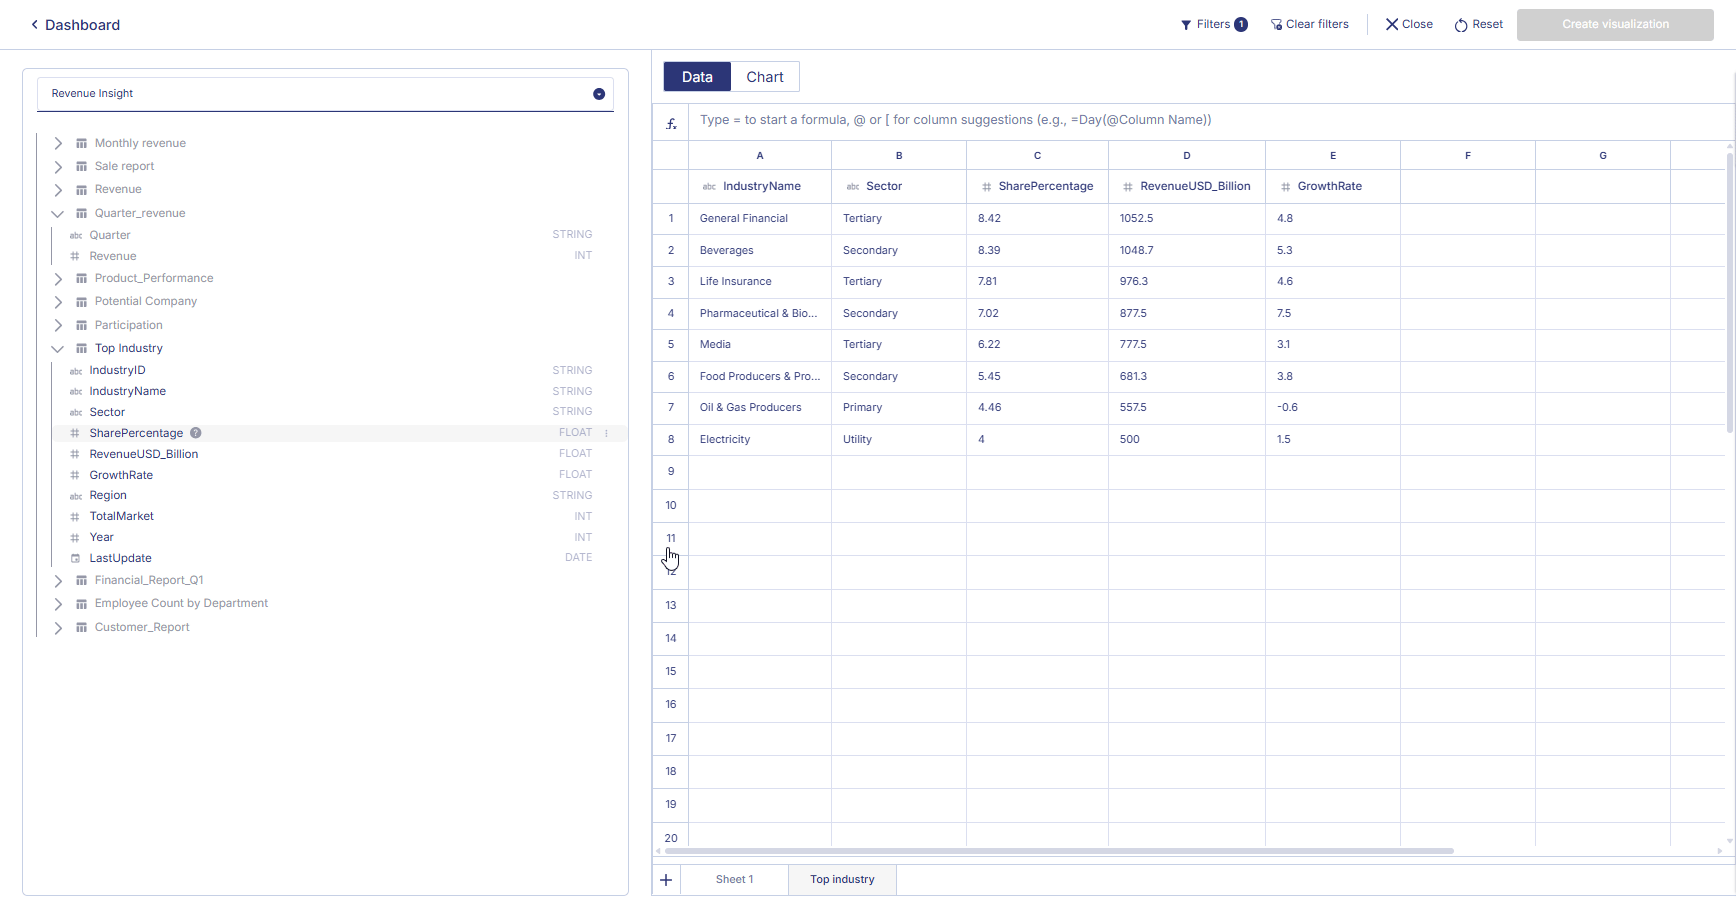1736x910 pixels.
Task: Expand the Customer_Report table
Action: point(58,628)
